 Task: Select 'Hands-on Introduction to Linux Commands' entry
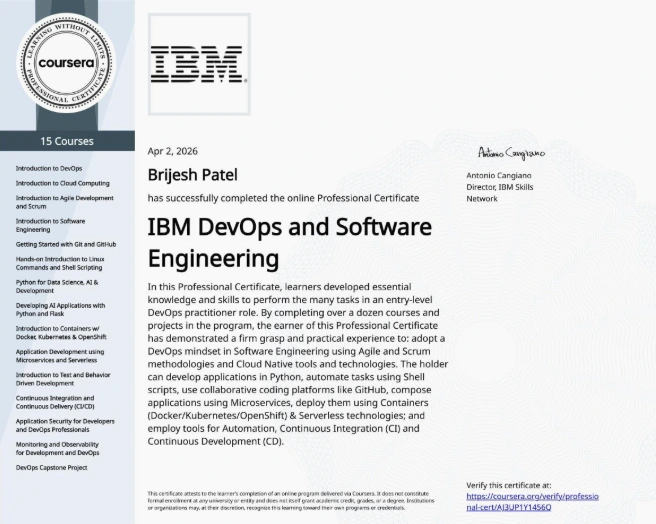(x=60, y=263)
